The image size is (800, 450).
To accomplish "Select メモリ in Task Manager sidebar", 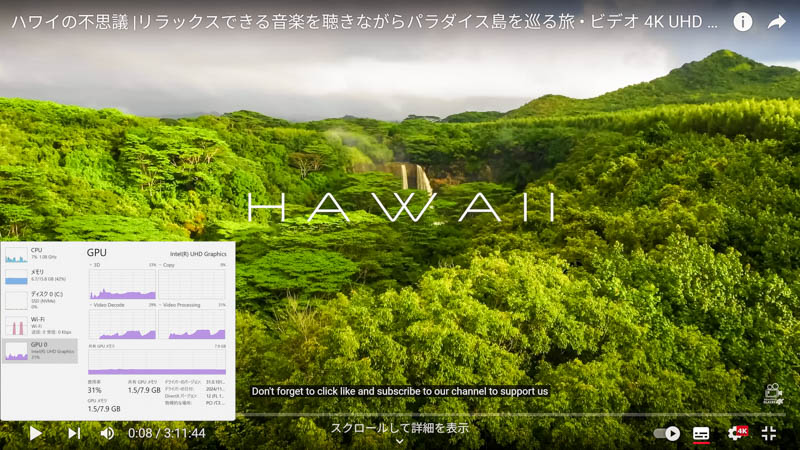I will pos(40,276).
